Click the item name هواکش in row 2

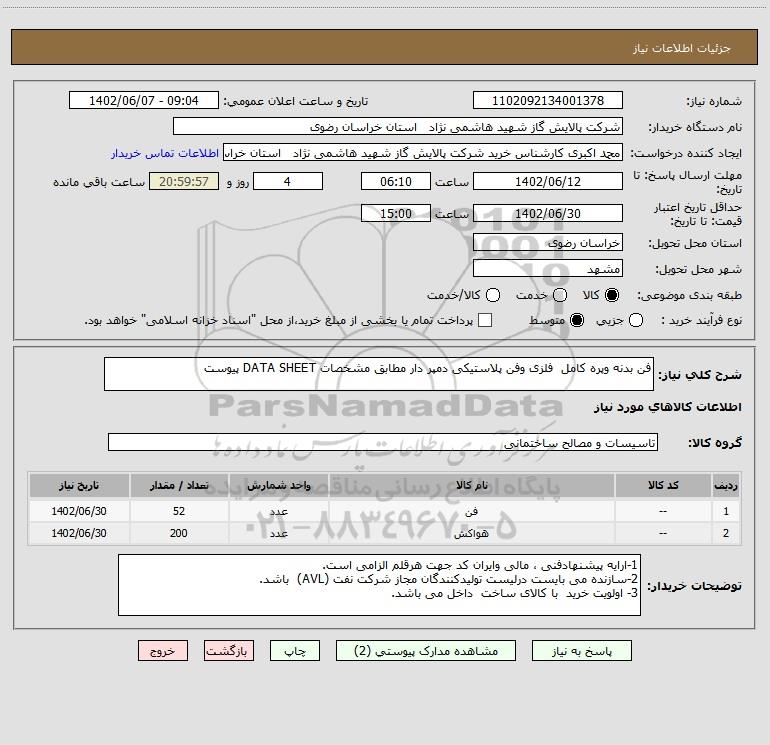coord(471,533)
